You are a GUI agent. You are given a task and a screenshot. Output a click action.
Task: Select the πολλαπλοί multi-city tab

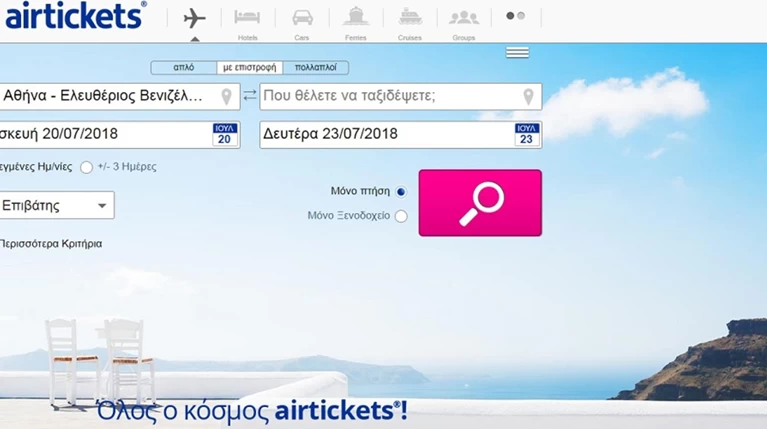click(x=316, y=68)
